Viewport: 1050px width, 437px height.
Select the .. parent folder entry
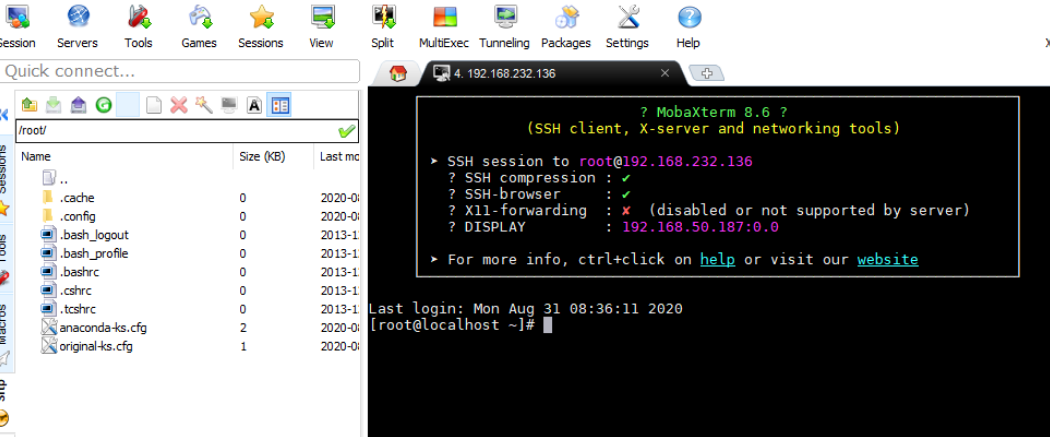tap(55, 179)
